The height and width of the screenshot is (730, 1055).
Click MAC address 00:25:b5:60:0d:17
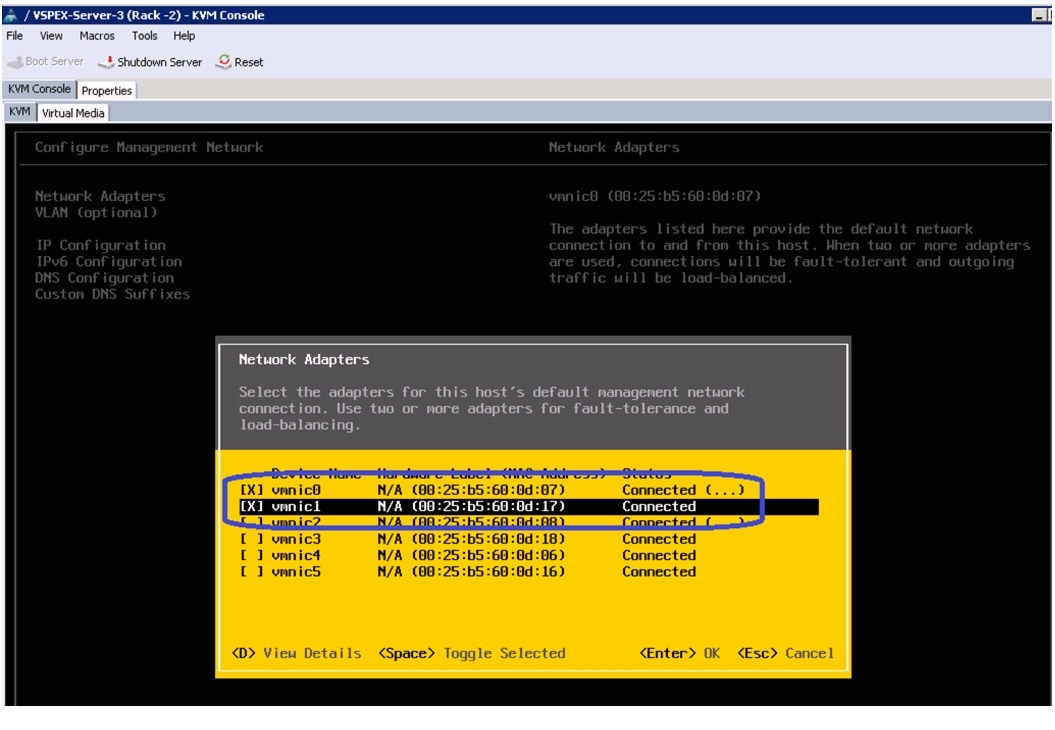click(488, 506)
